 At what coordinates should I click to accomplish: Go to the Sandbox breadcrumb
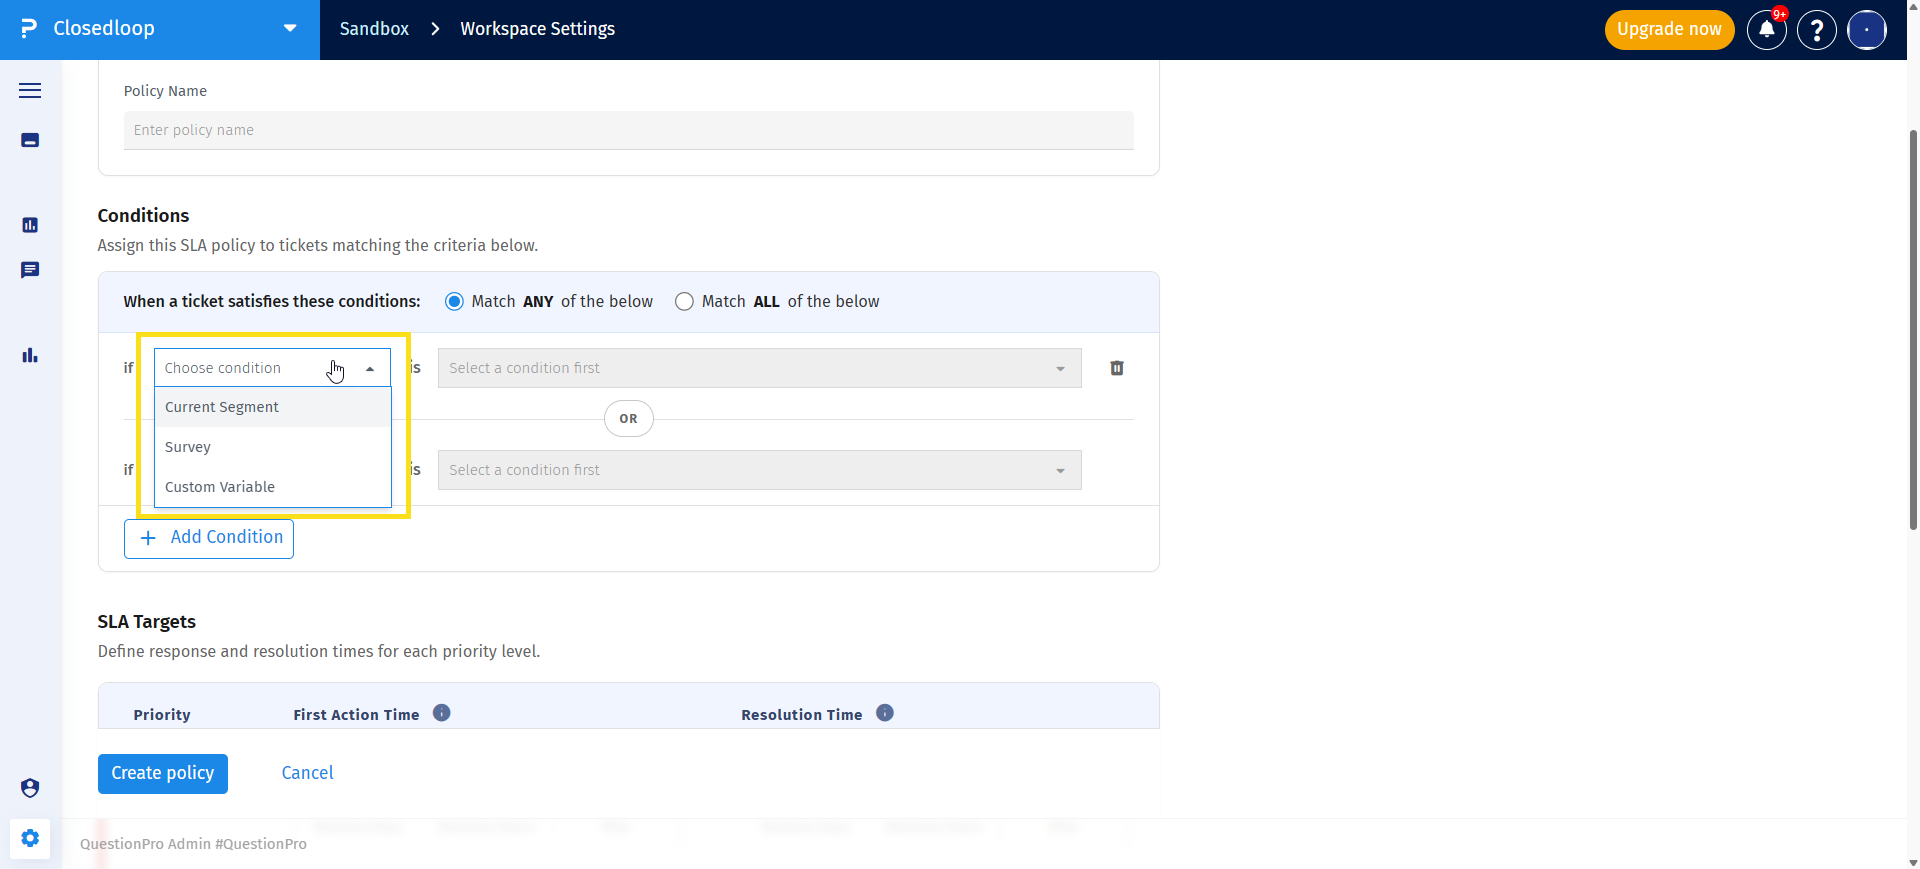coord(374,29)
